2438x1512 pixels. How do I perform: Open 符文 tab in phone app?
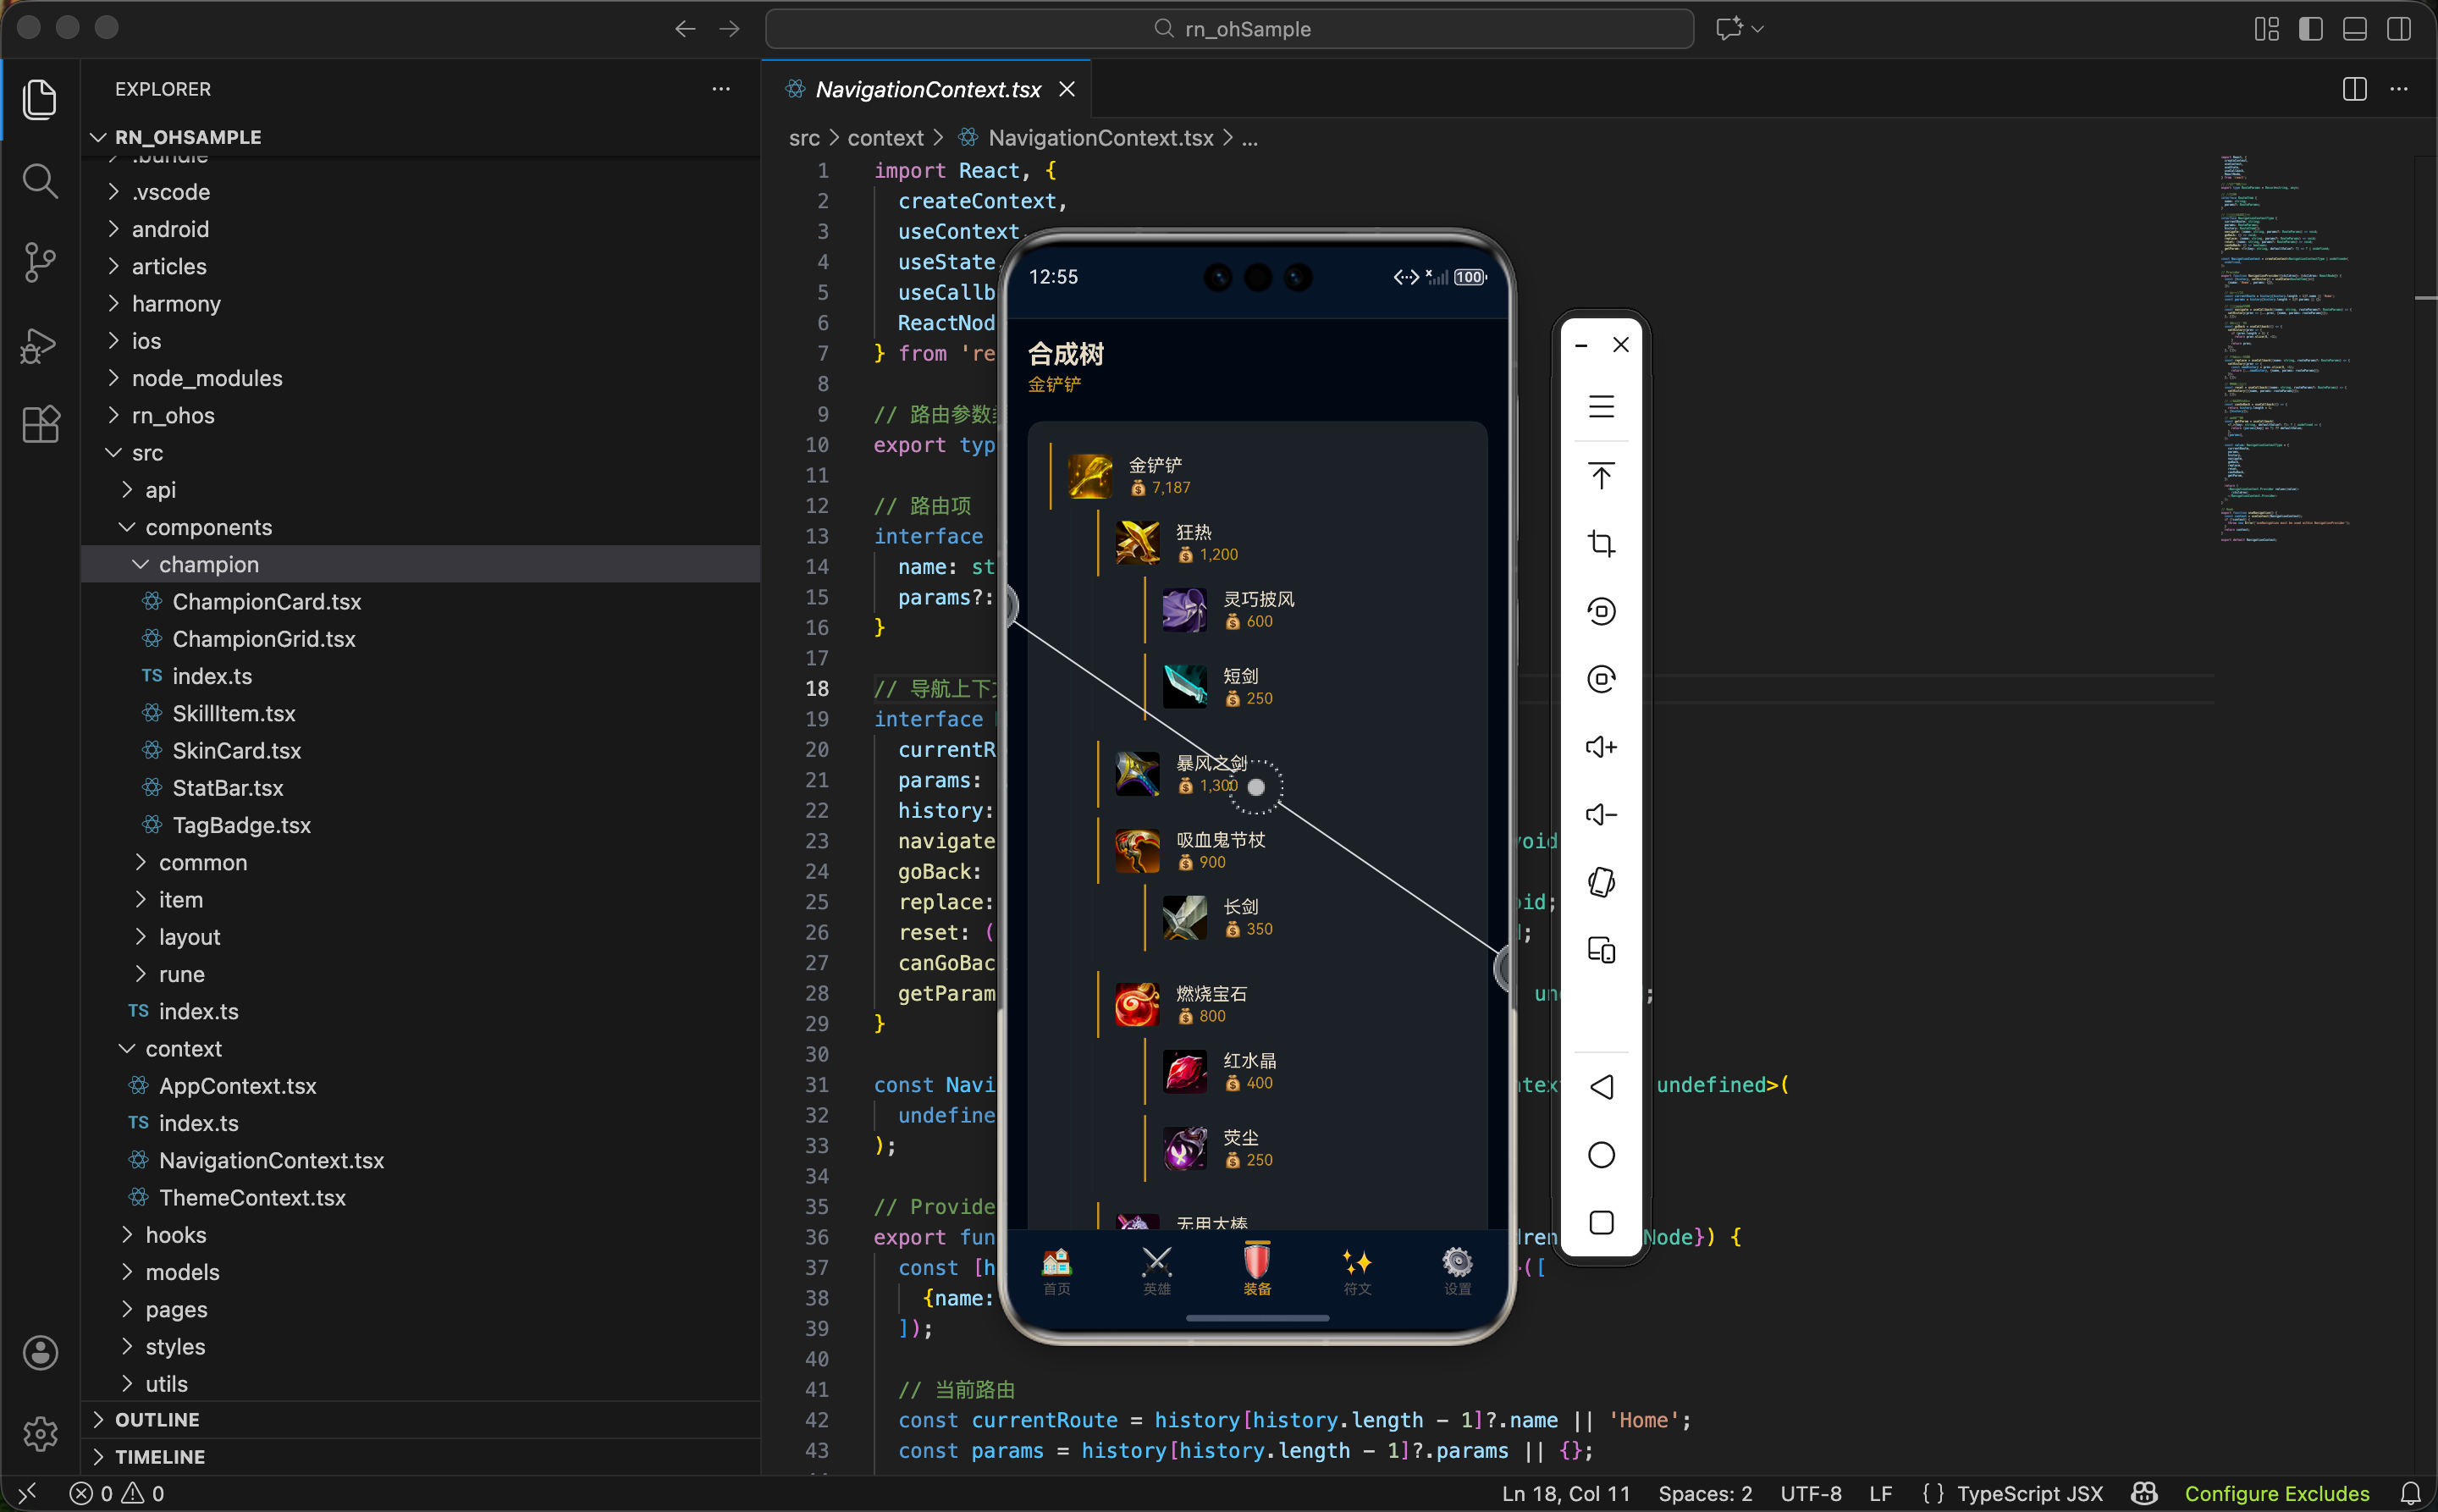point(1357,1271)
